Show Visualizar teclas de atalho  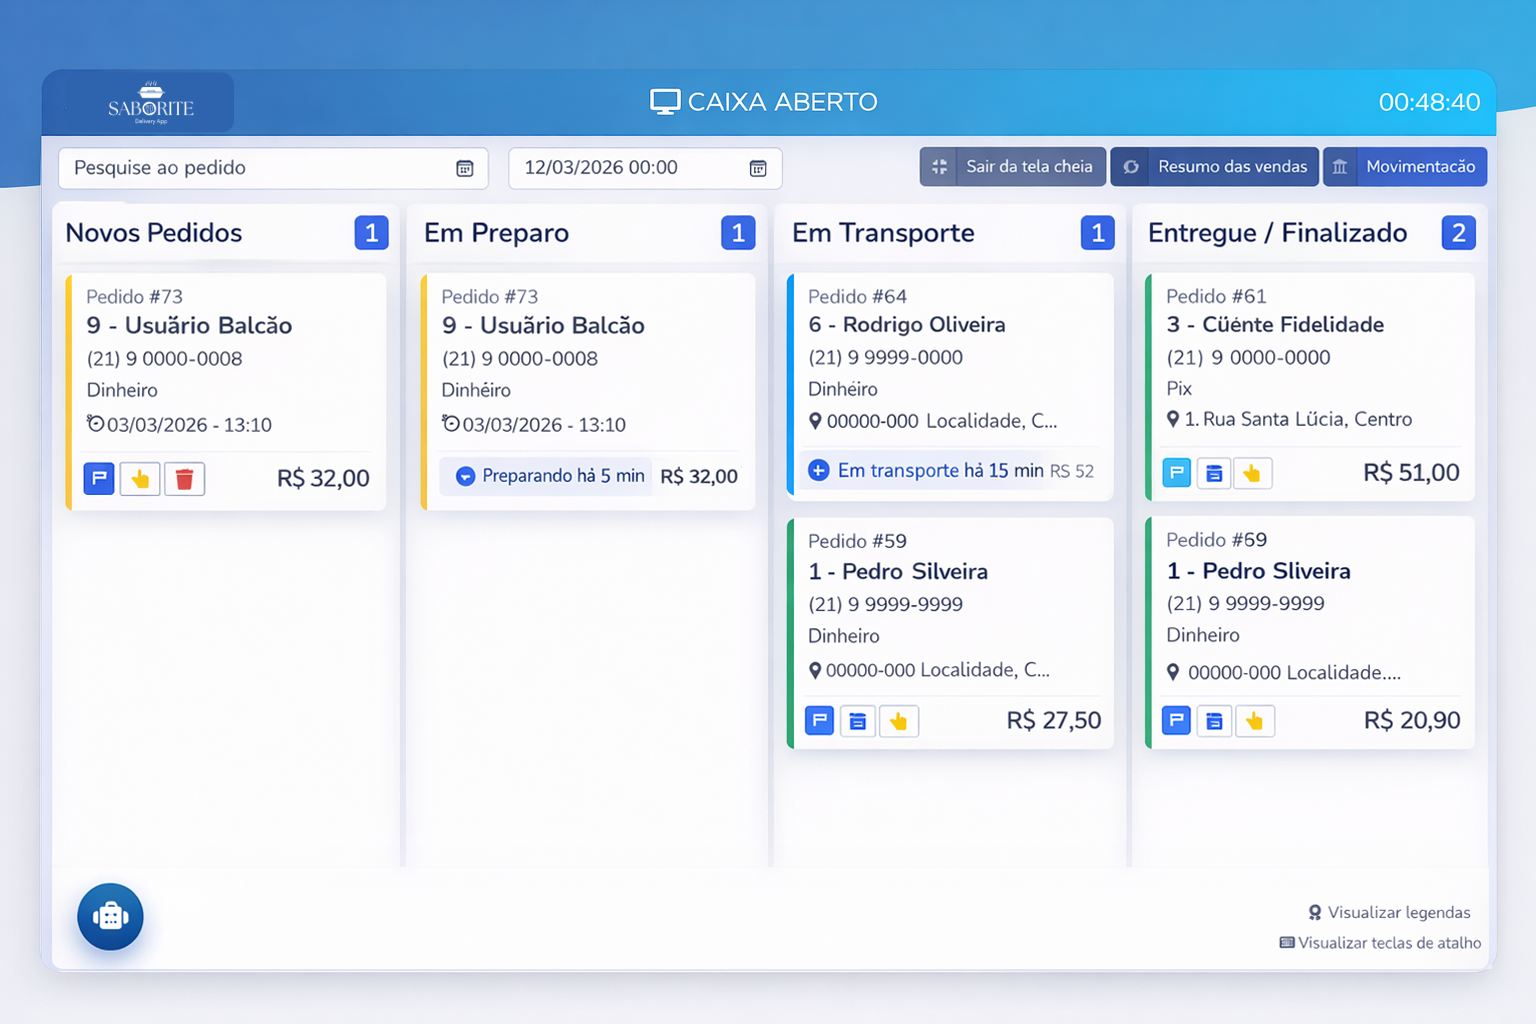1381,943
